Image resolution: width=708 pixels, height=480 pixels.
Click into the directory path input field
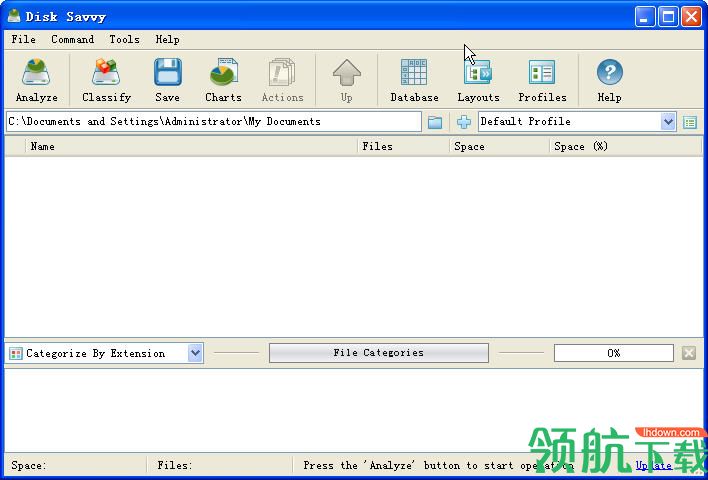214,122
